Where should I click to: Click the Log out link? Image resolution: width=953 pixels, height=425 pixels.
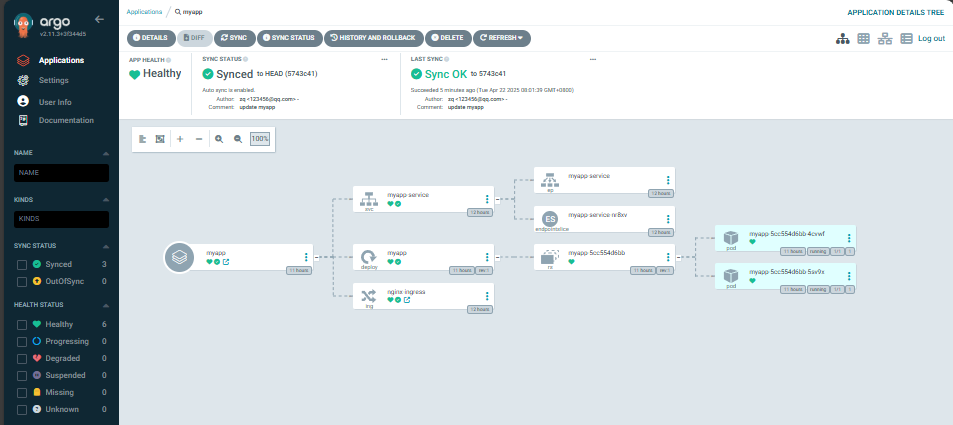pyautogui.click(x=931, y=38)
